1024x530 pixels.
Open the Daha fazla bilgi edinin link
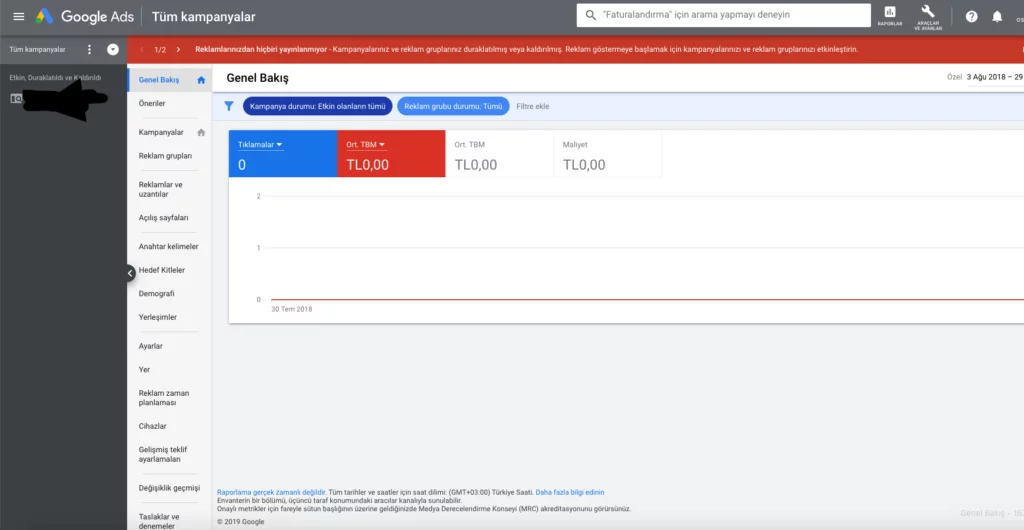coord(570,492)
